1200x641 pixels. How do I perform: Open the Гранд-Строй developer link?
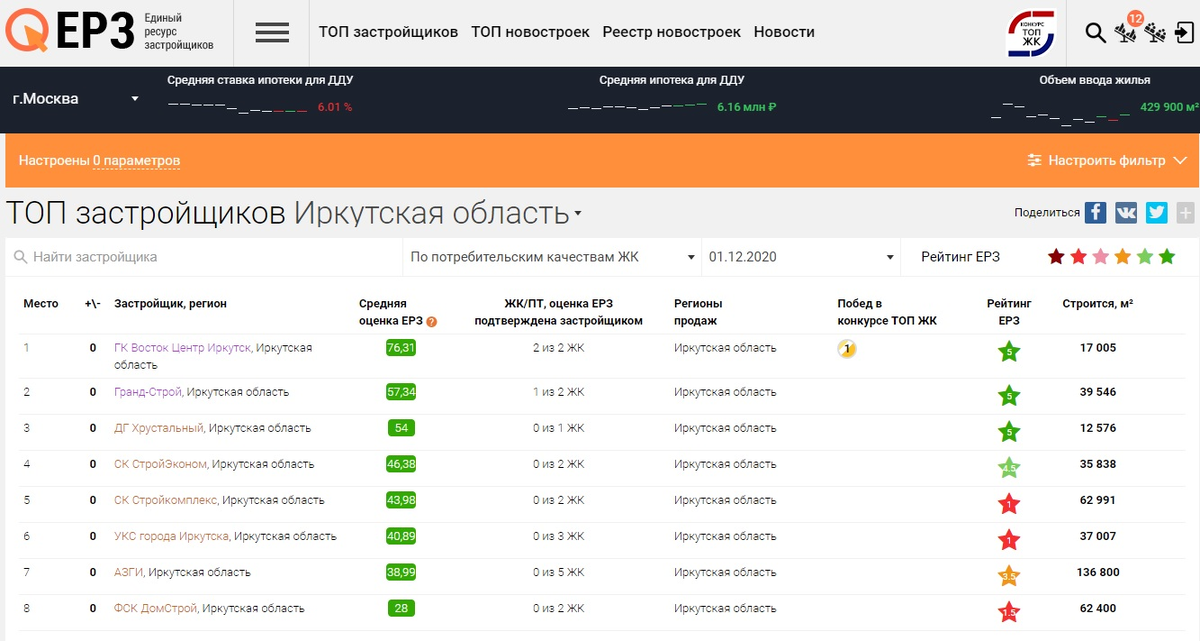pyautogui.click(x=148, y=390)
